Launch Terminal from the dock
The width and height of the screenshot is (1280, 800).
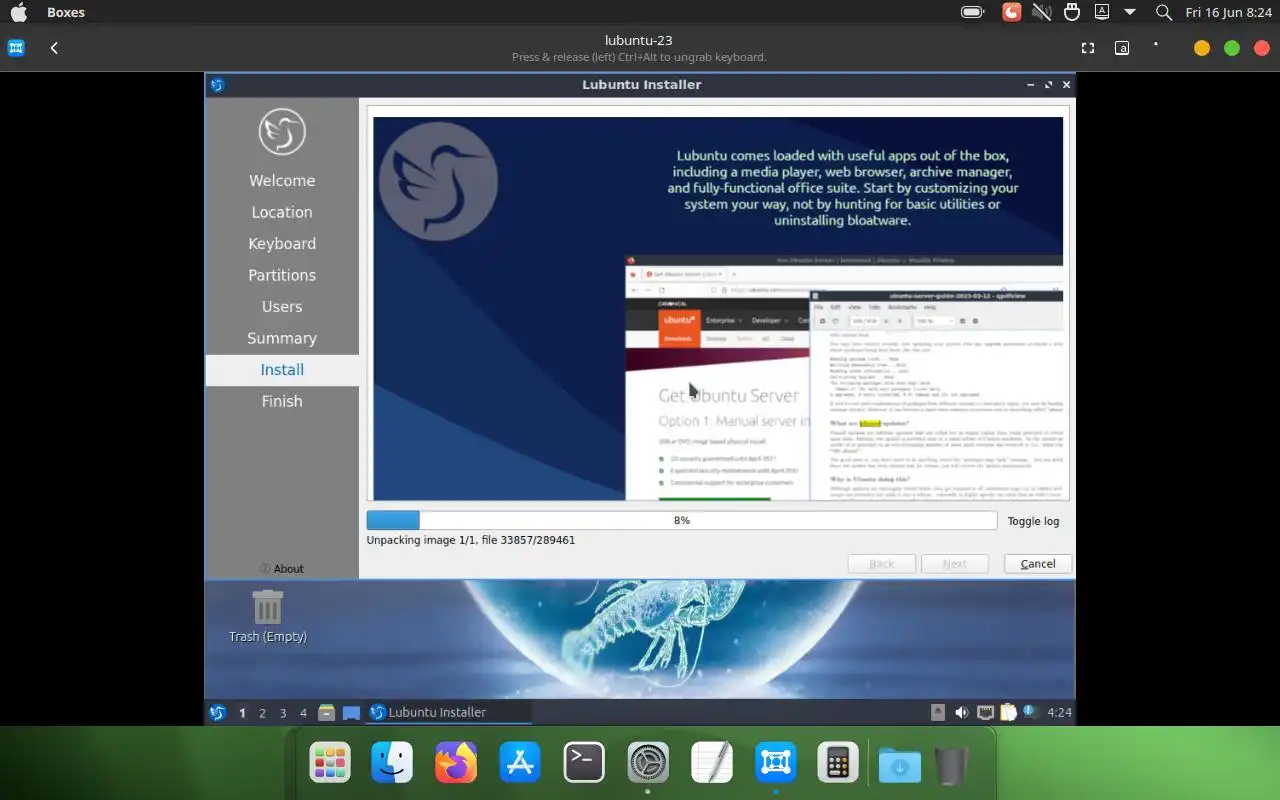tap(584, 763)
